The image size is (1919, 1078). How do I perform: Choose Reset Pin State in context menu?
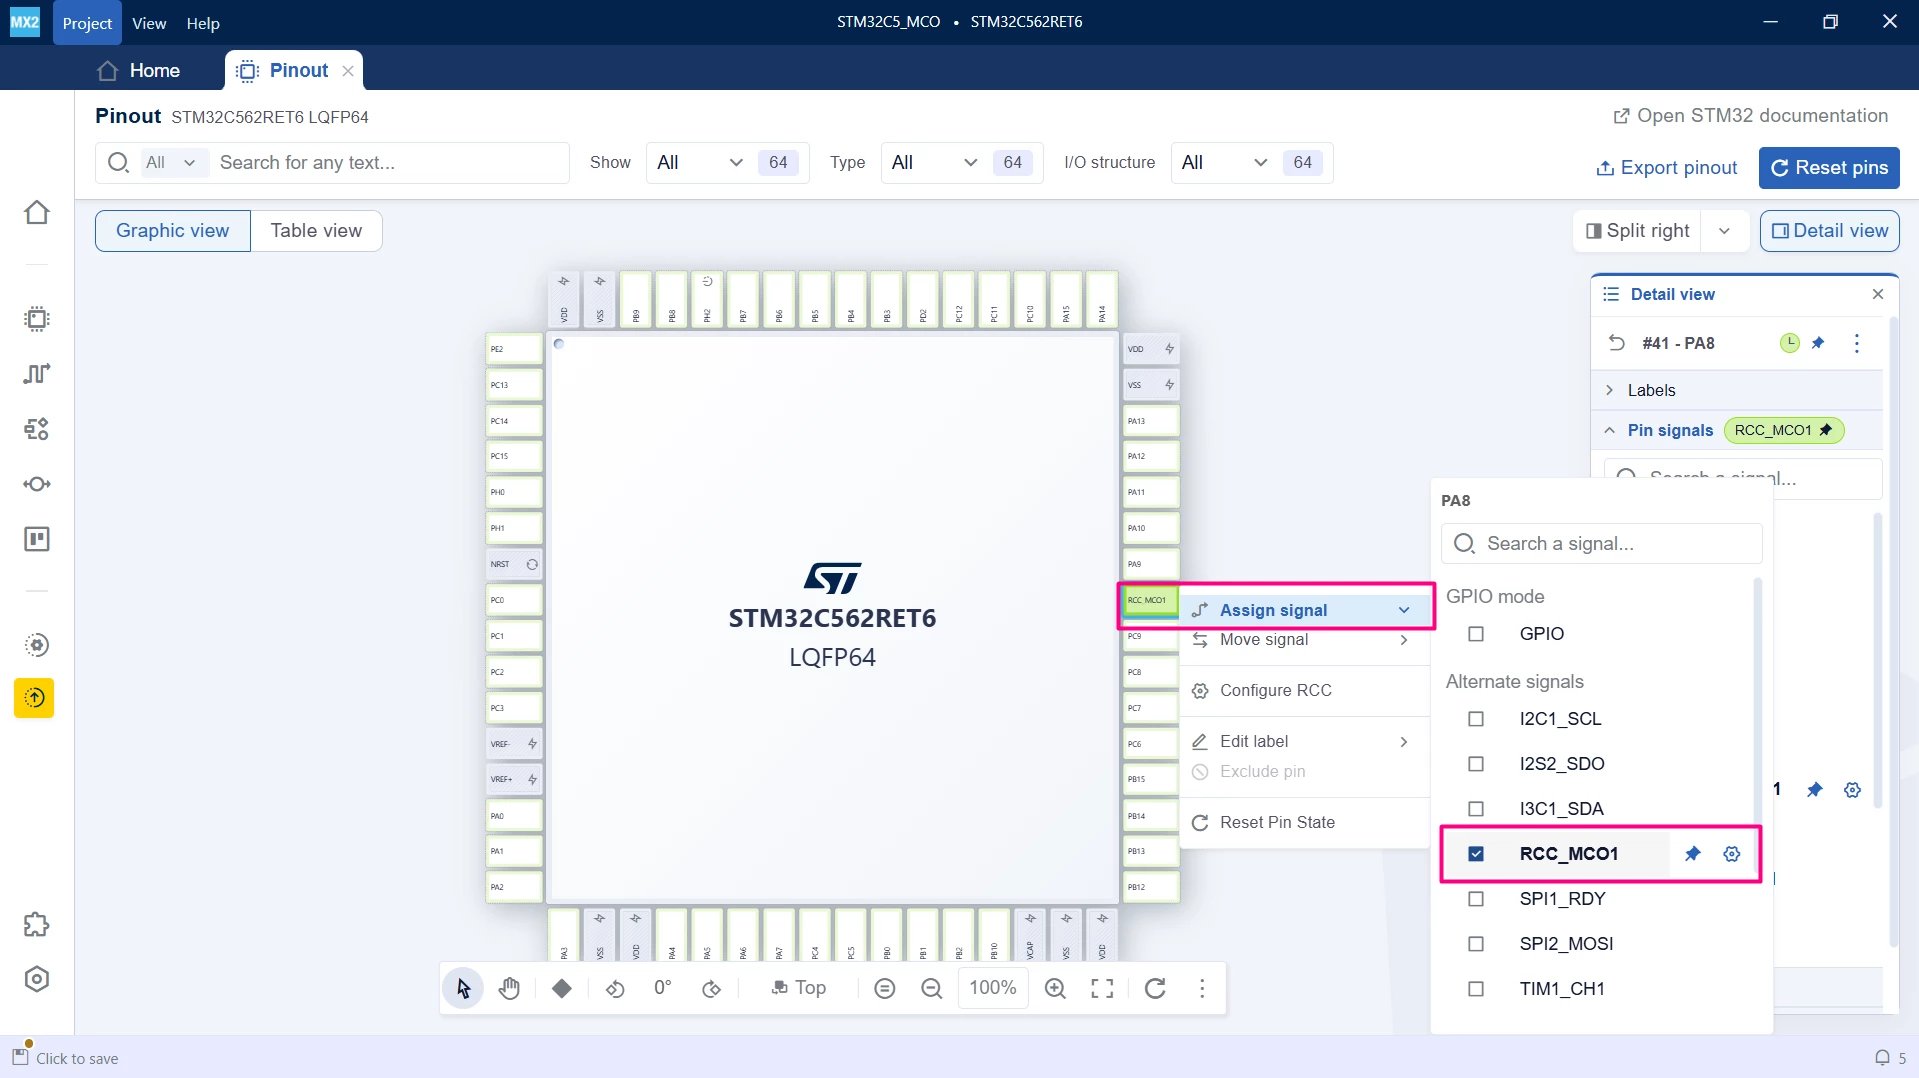(1305, 823)
